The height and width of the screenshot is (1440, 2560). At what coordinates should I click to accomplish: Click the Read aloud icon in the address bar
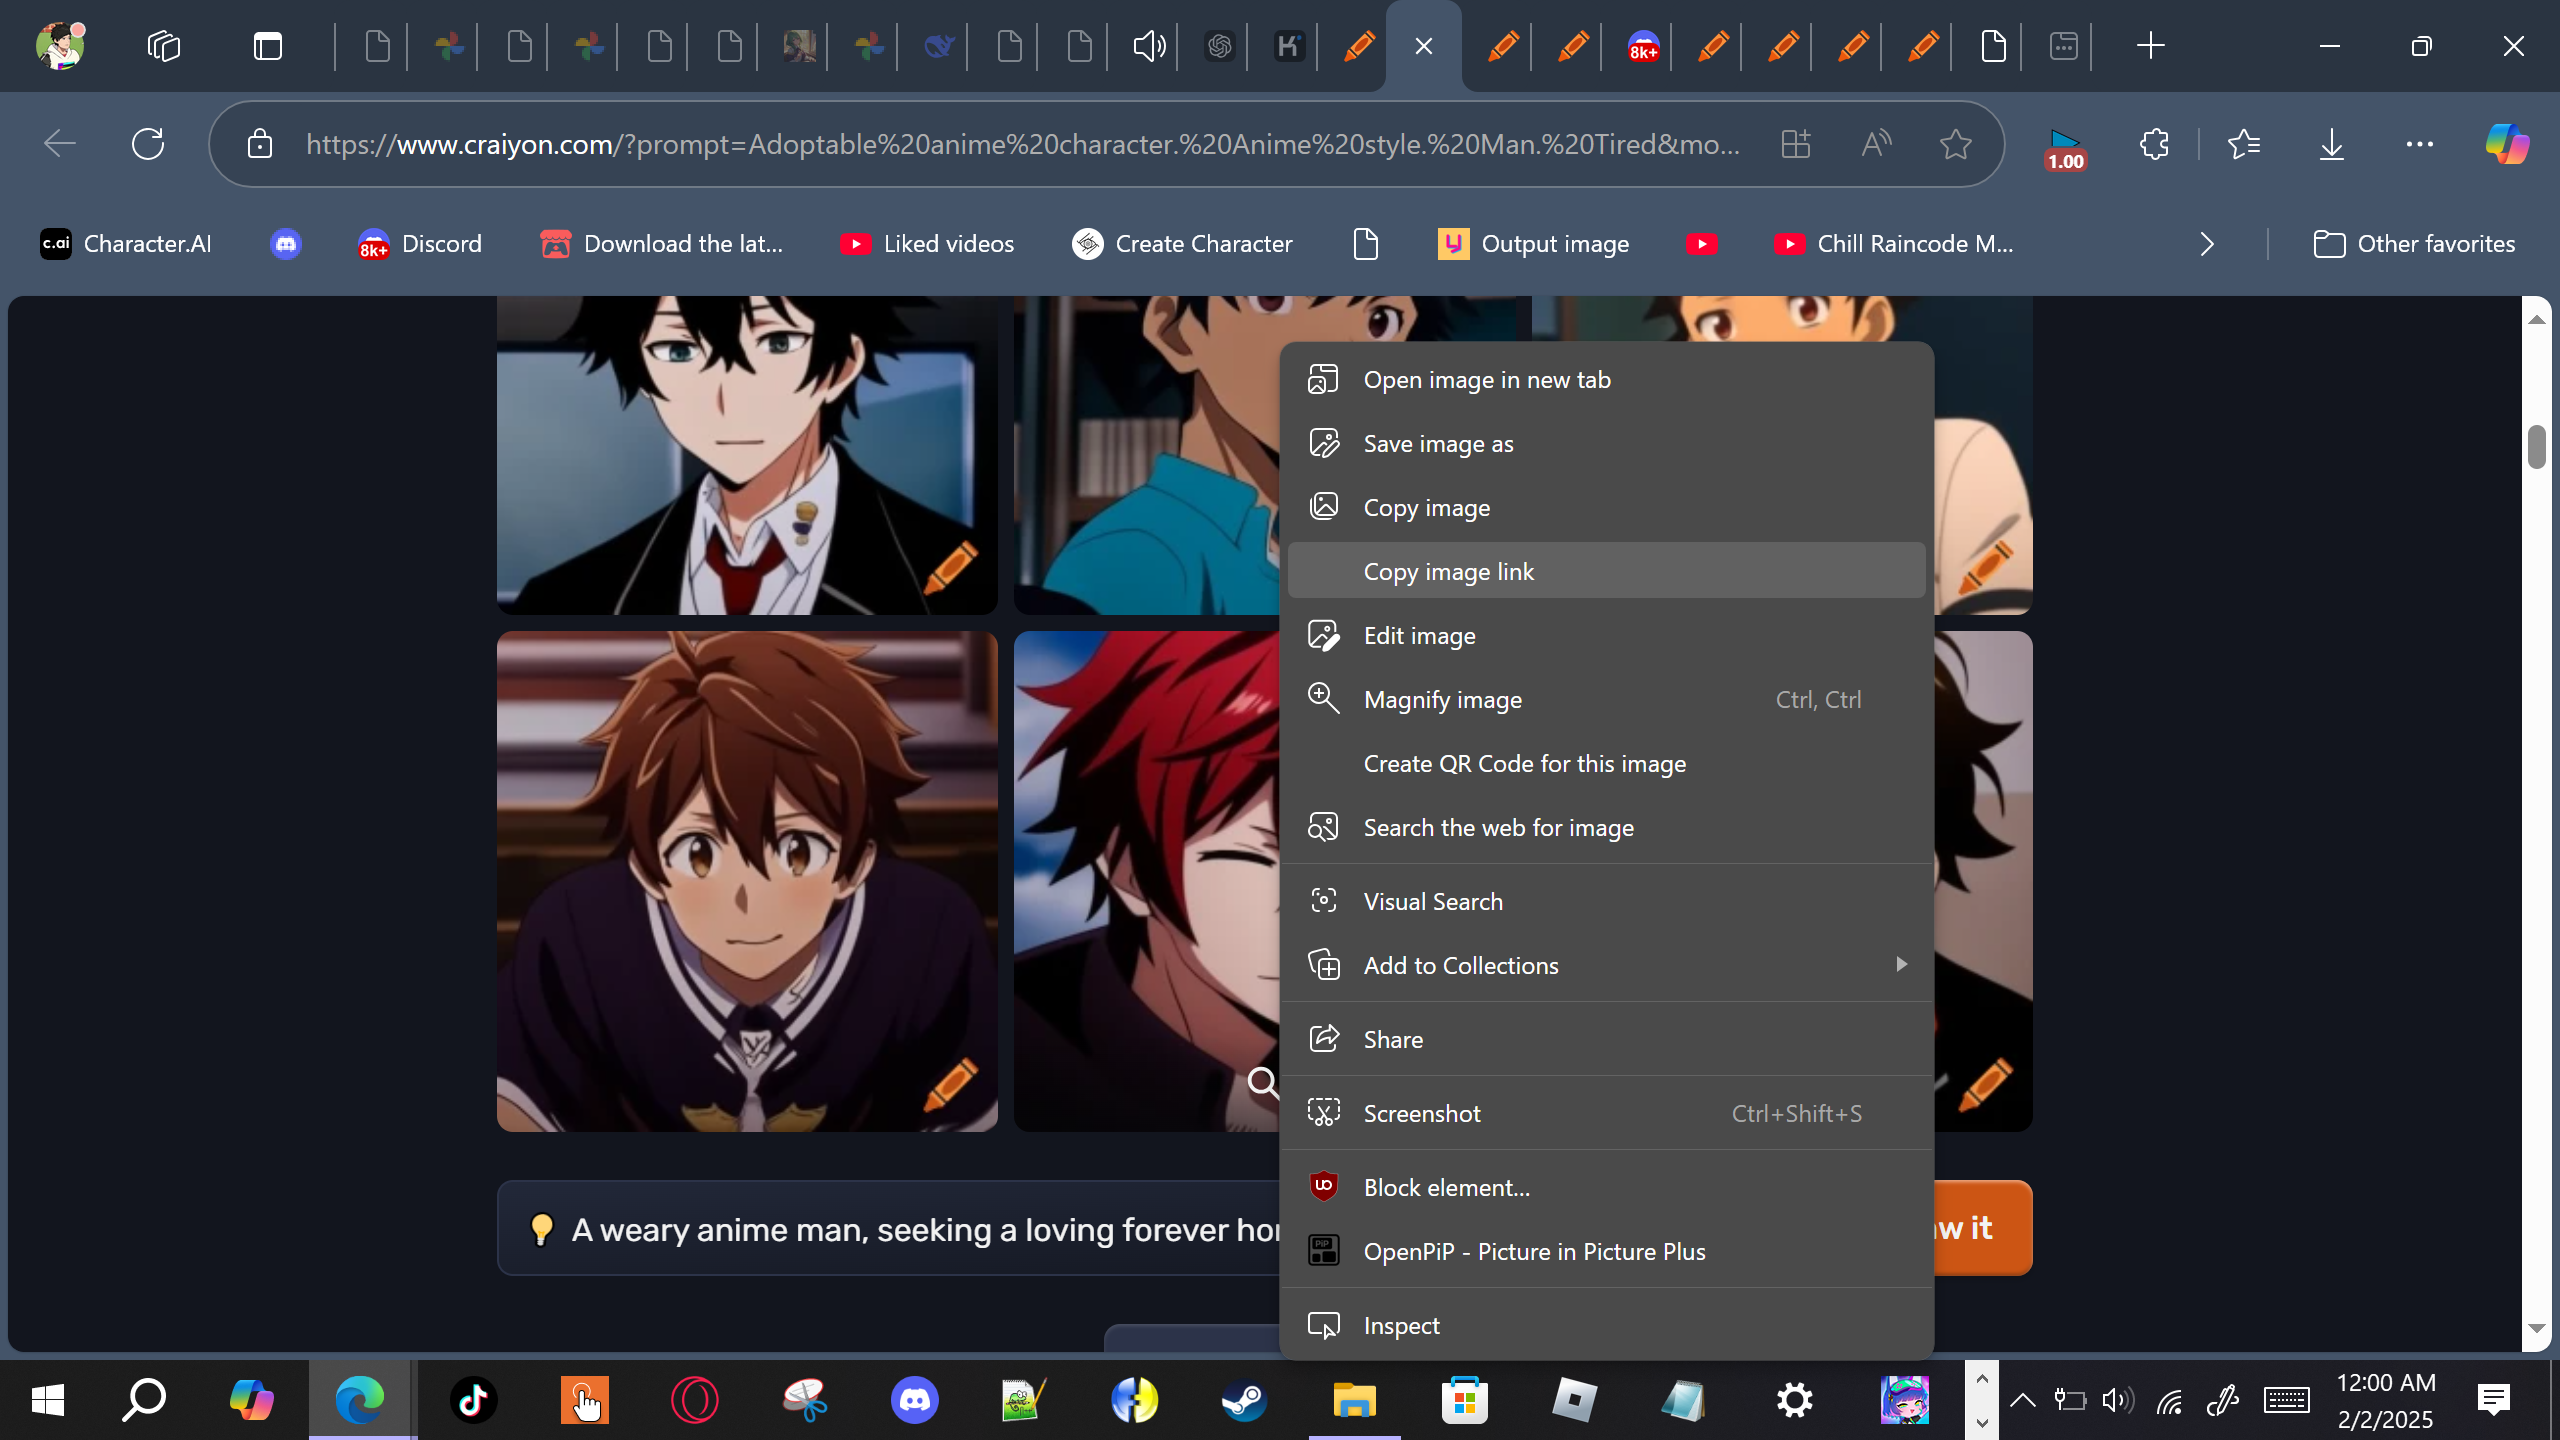click(x=1876, y=144)
